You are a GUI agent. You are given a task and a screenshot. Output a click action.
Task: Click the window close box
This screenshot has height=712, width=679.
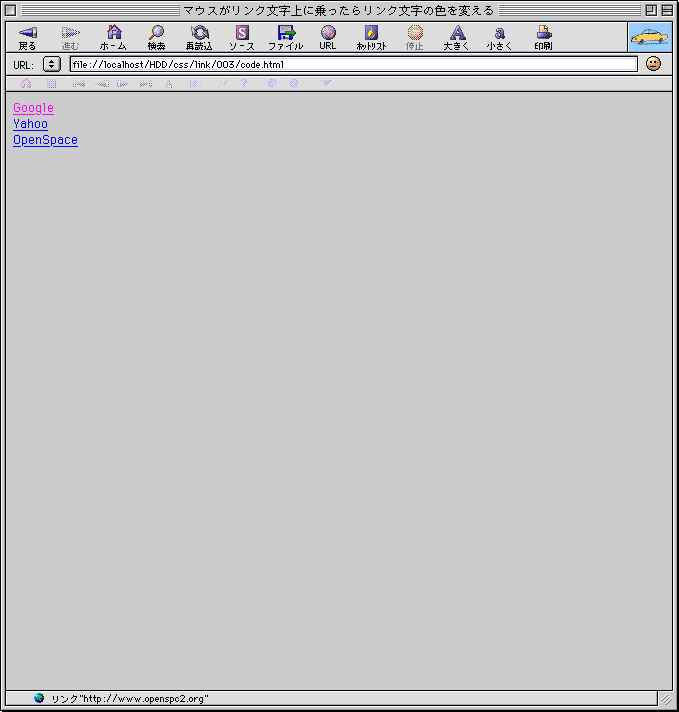10,10
